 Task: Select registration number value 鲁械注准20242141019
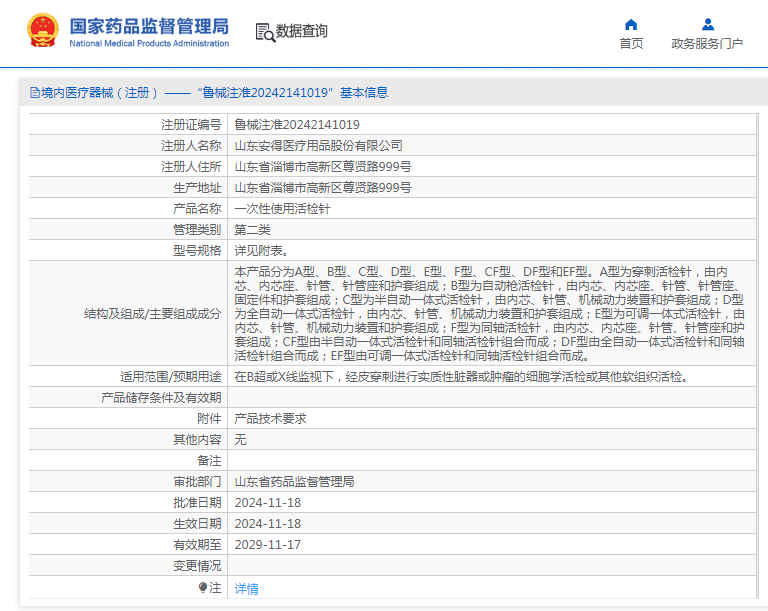point(297,125)
